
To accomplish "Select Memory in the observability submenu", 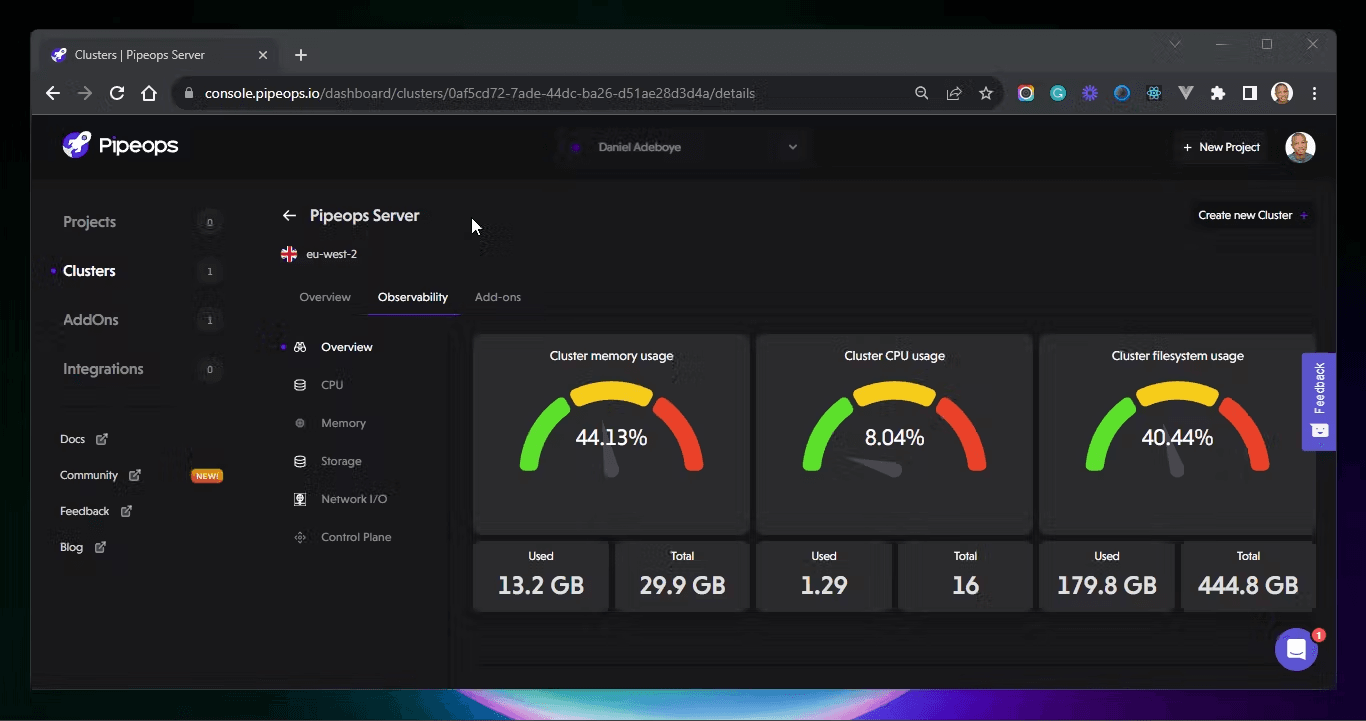I will [343, 423].
